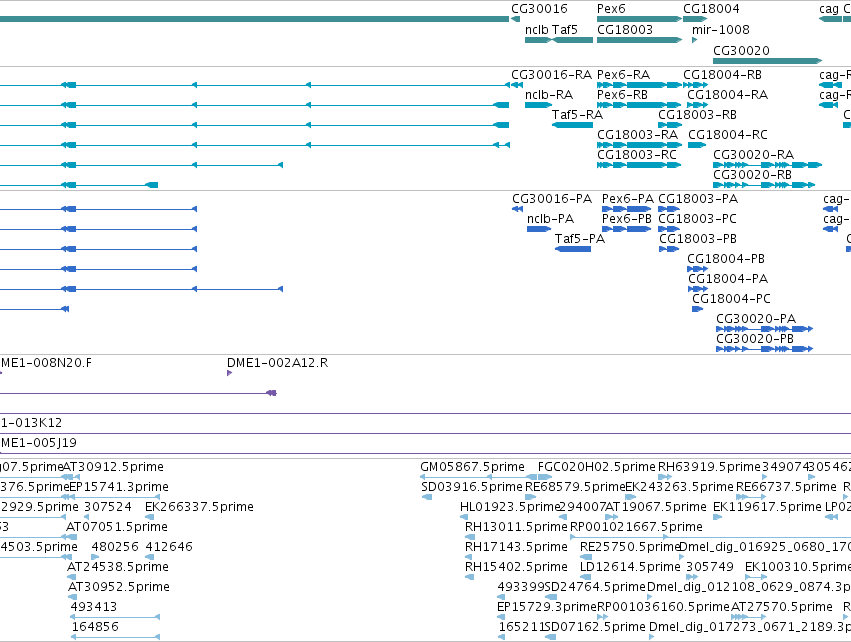Image resolution: width=851 pixels, height=642 pixels.
Task: Click protein CG18004-PC
Action: 731,299
